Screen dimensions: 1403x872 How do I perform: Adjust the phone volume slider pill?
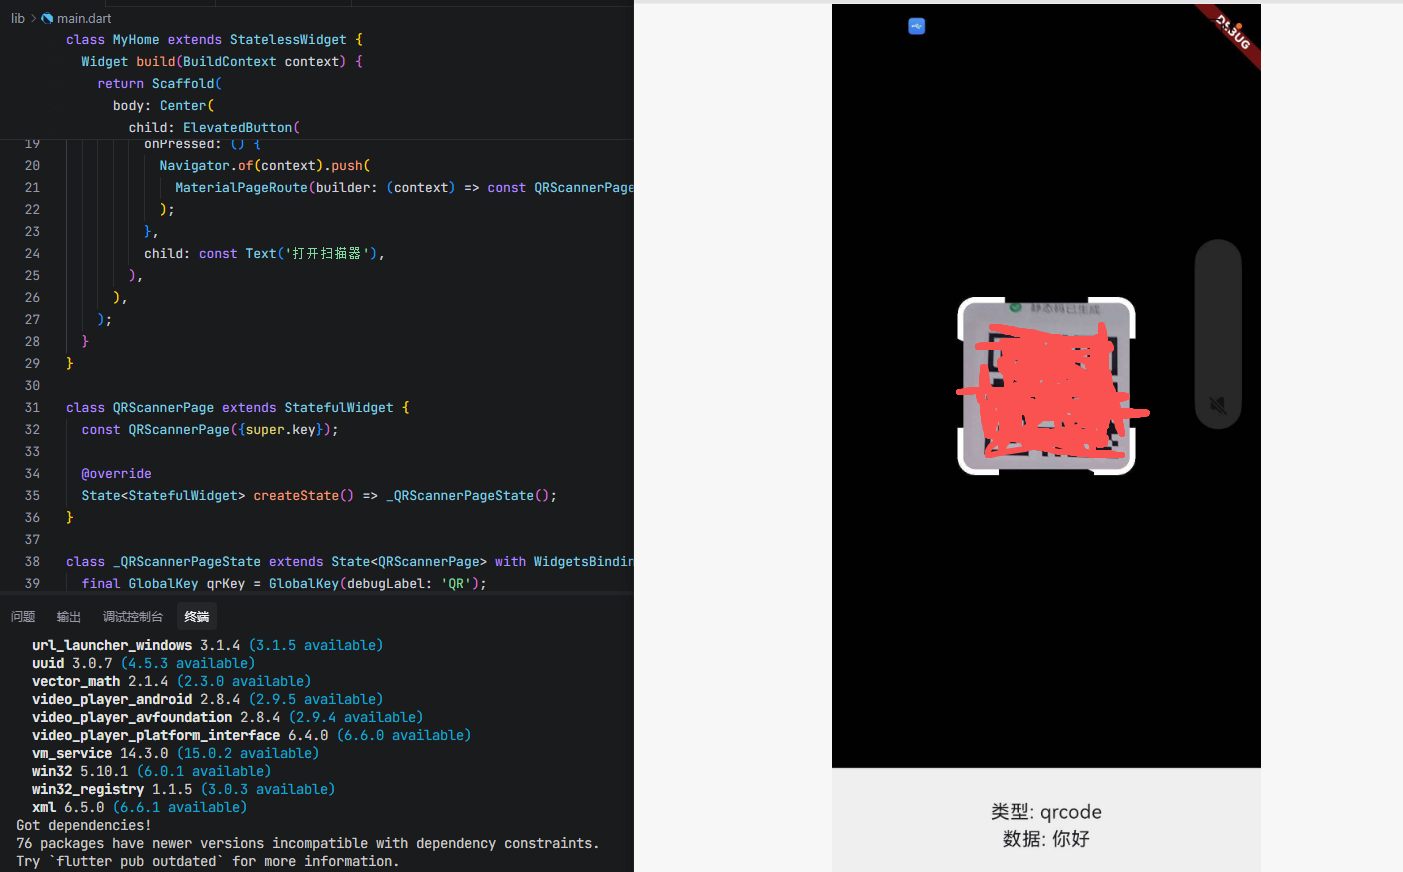1218,334
